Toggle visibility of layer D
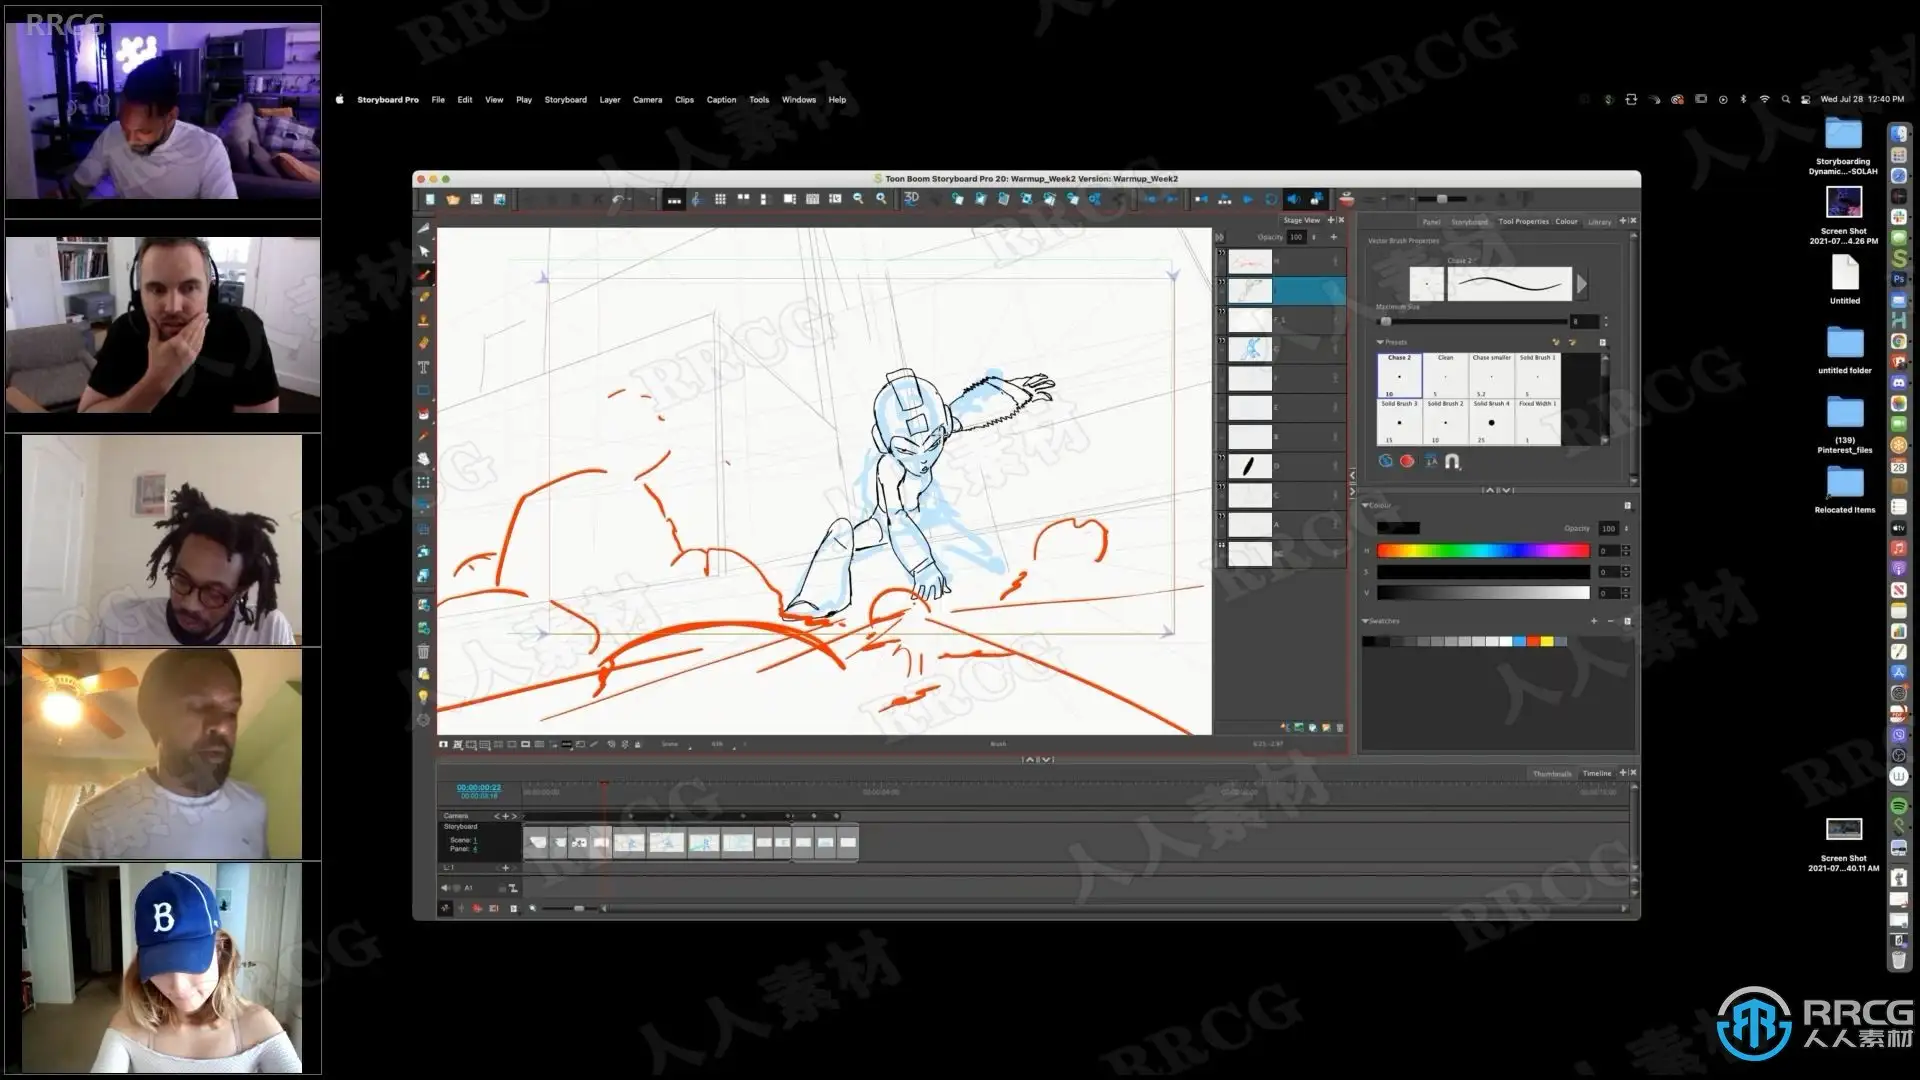 (x=1221, y=459)
